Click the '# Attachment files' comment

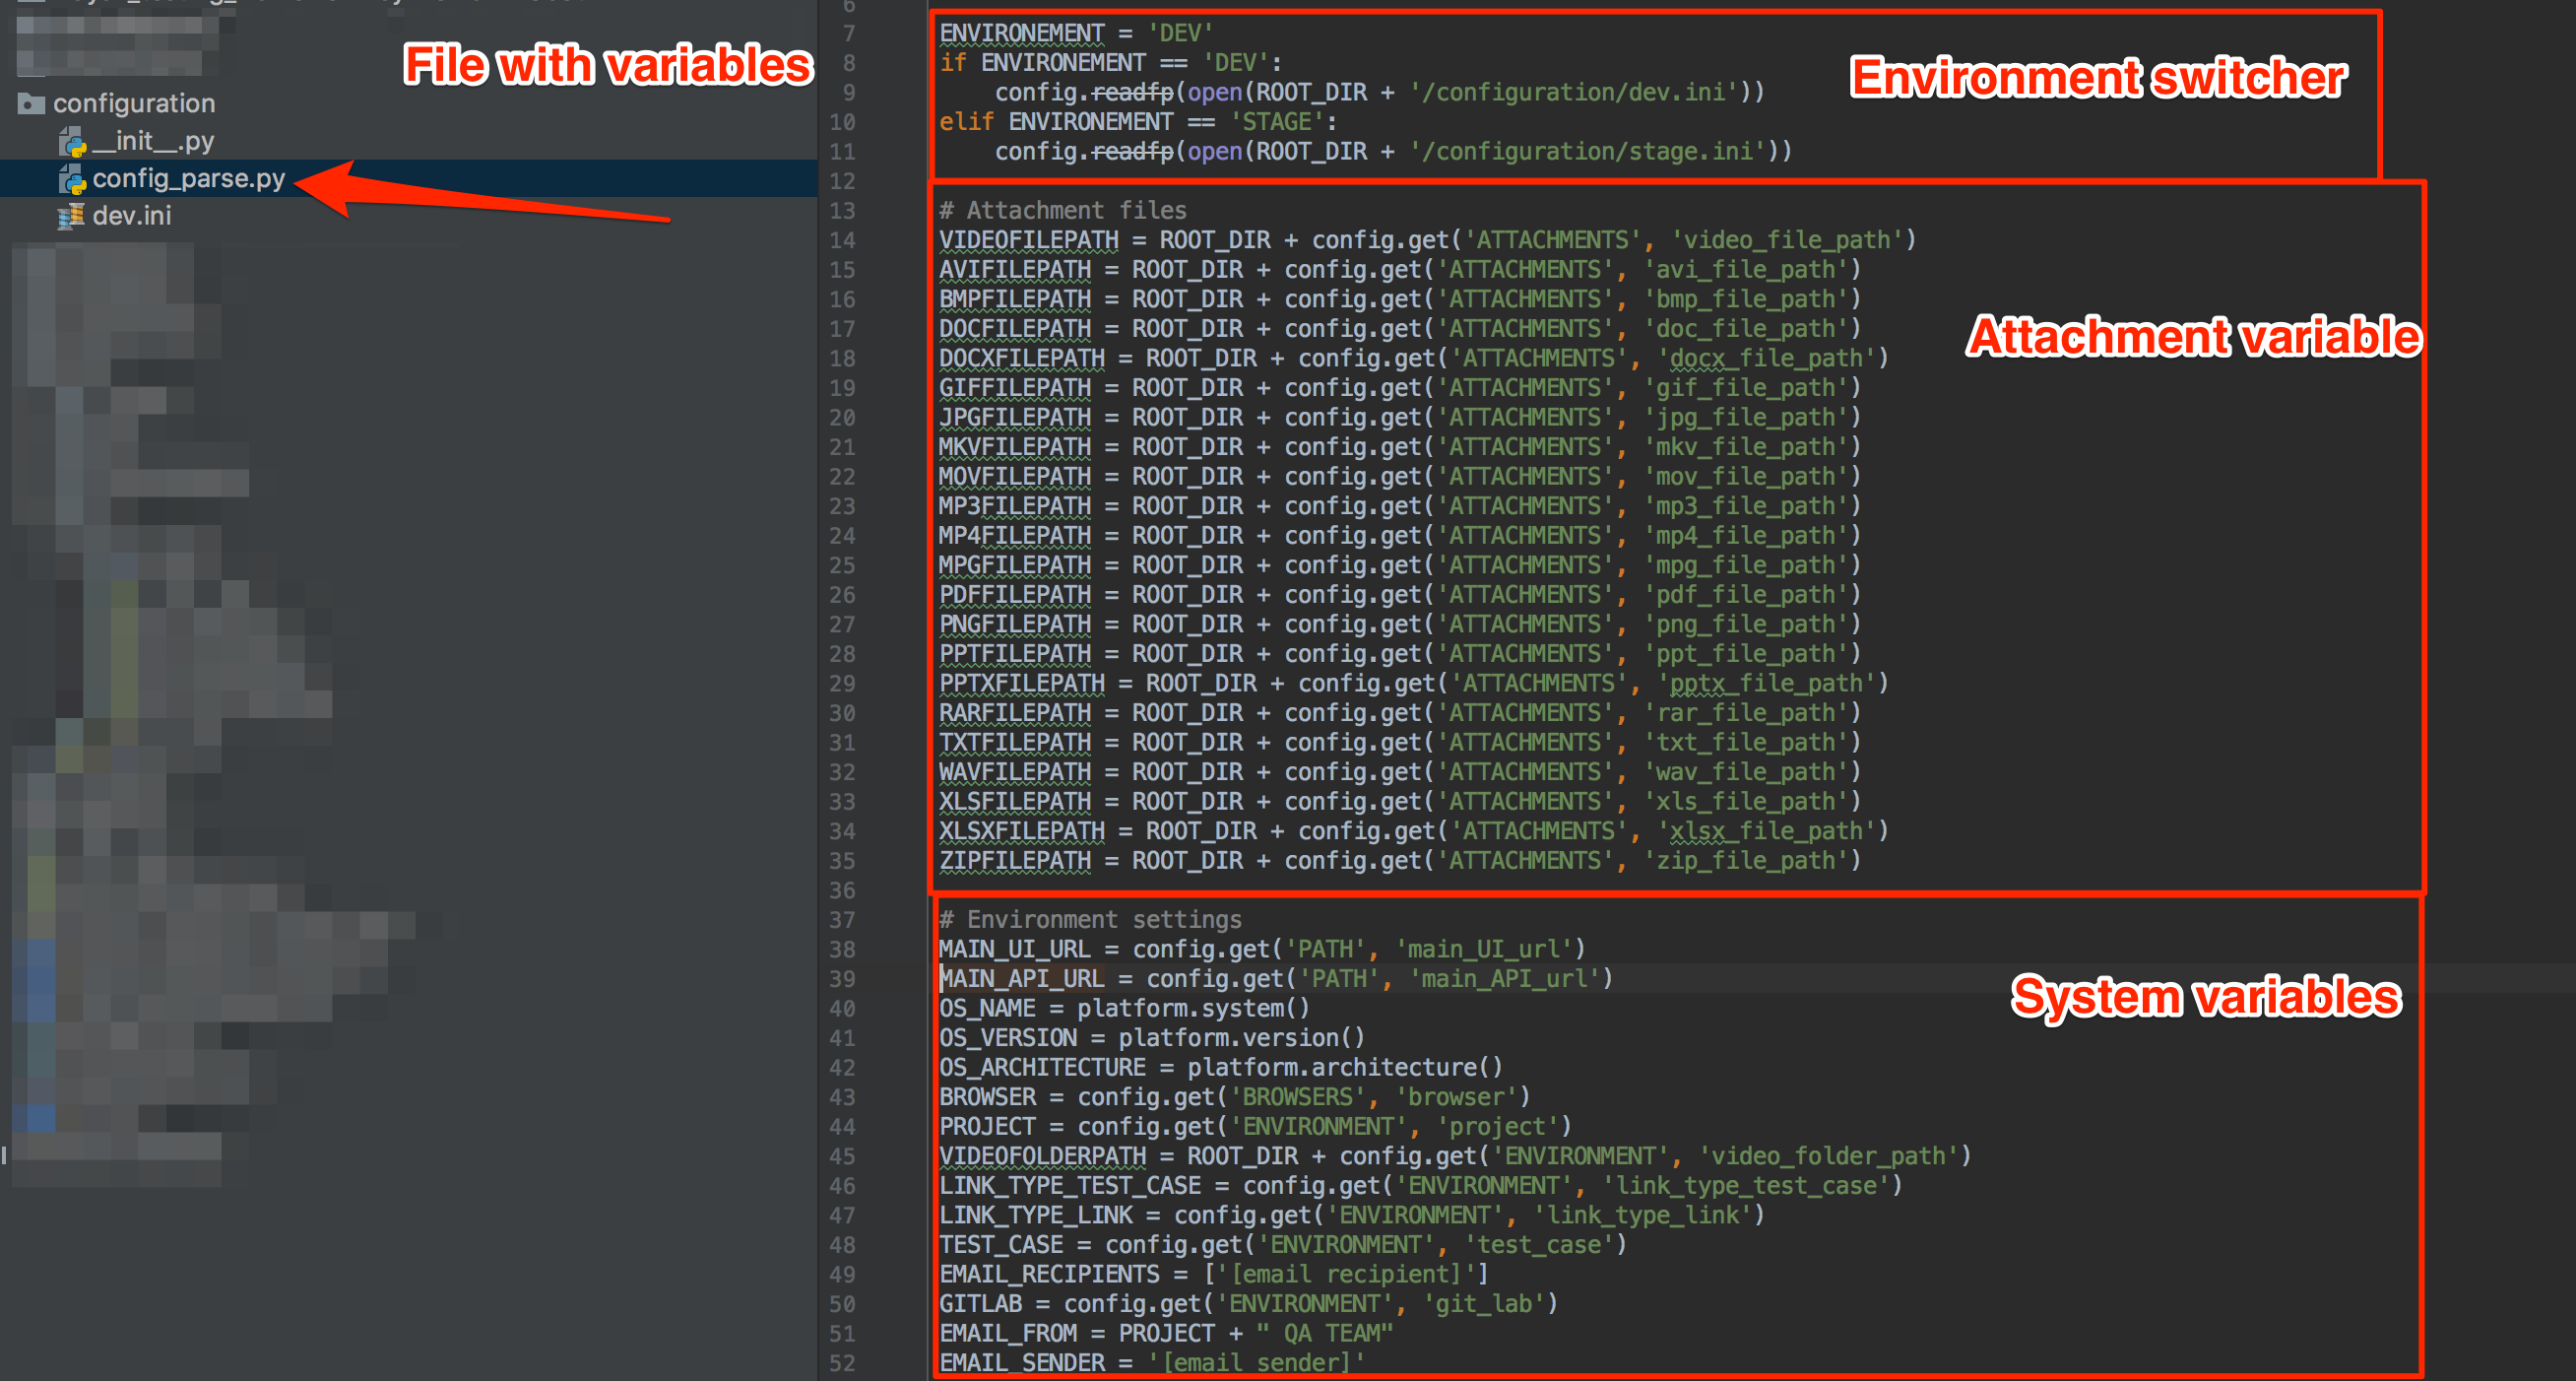[1063, 210]
